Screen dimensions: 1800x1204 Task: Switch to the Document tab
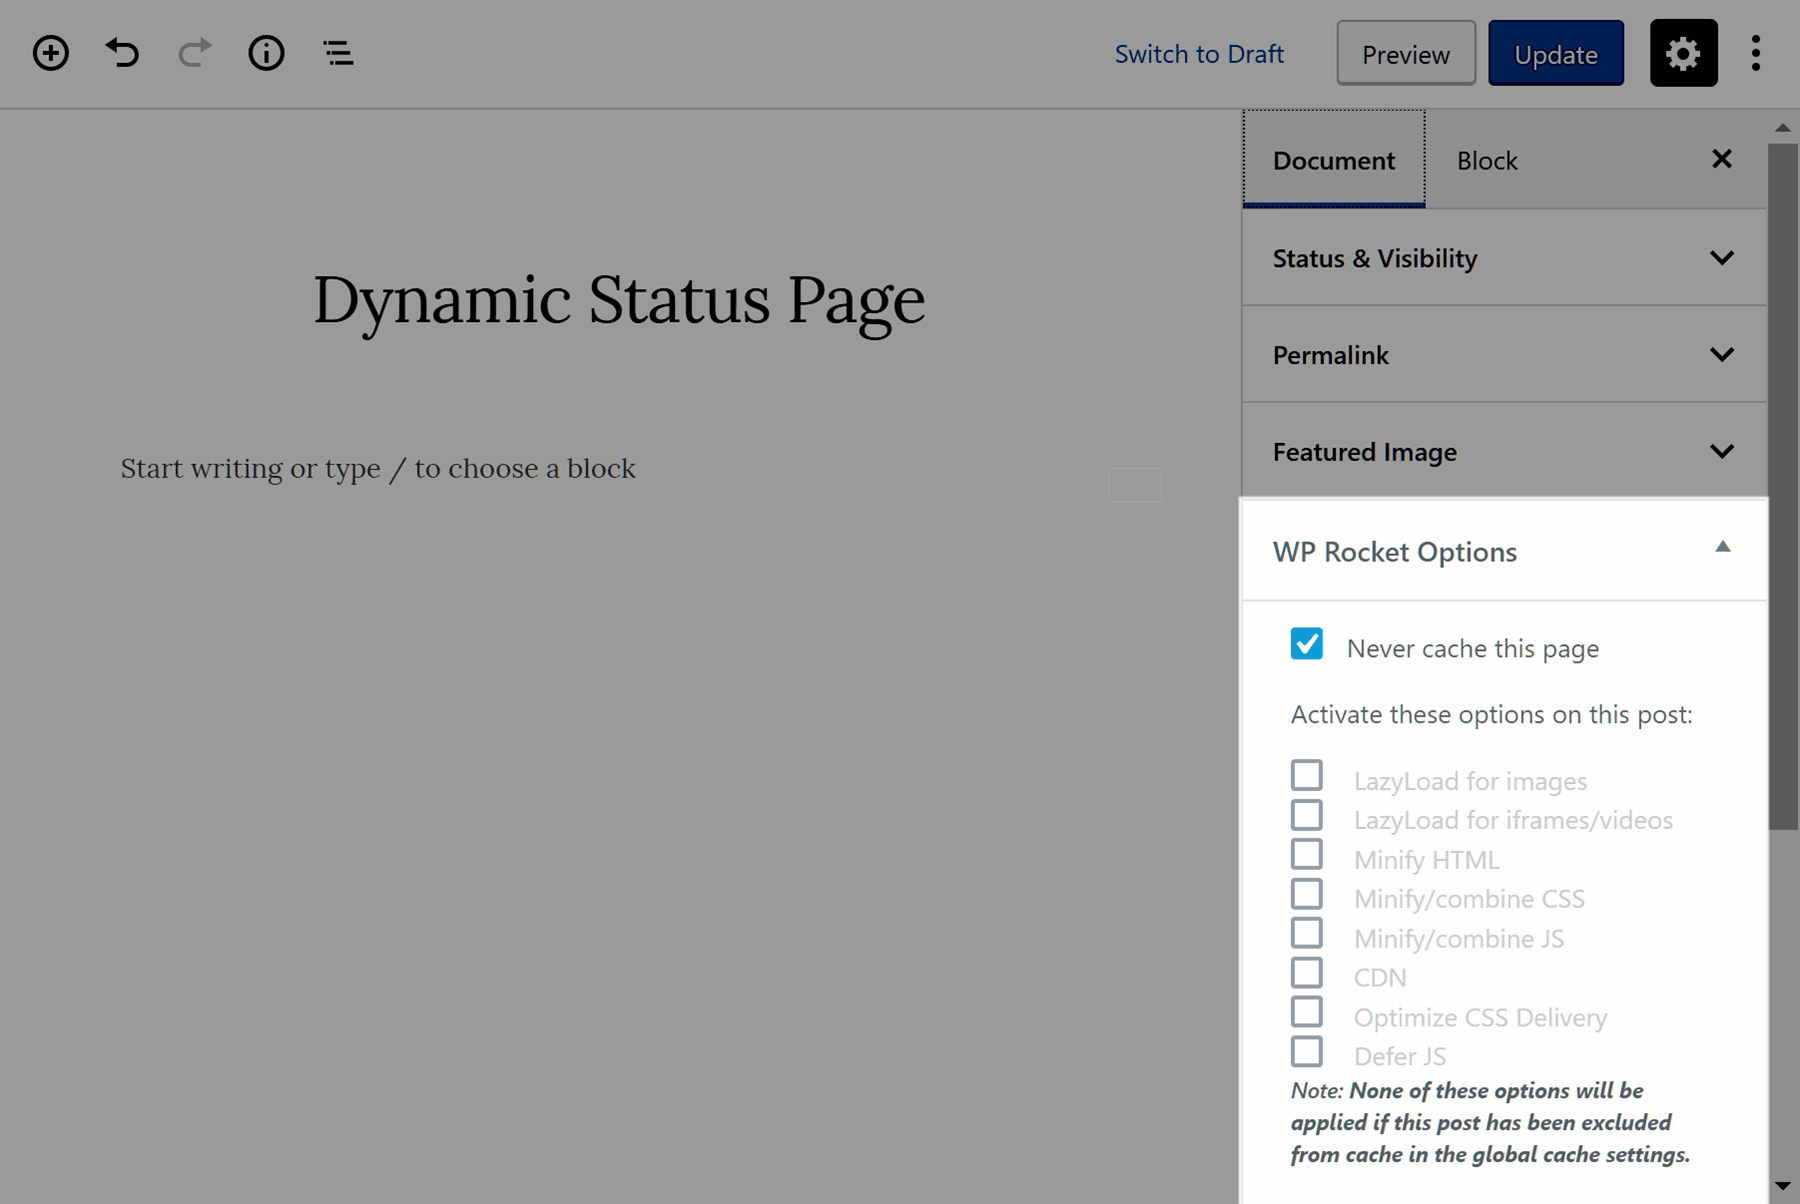(x=1334, y=160)
